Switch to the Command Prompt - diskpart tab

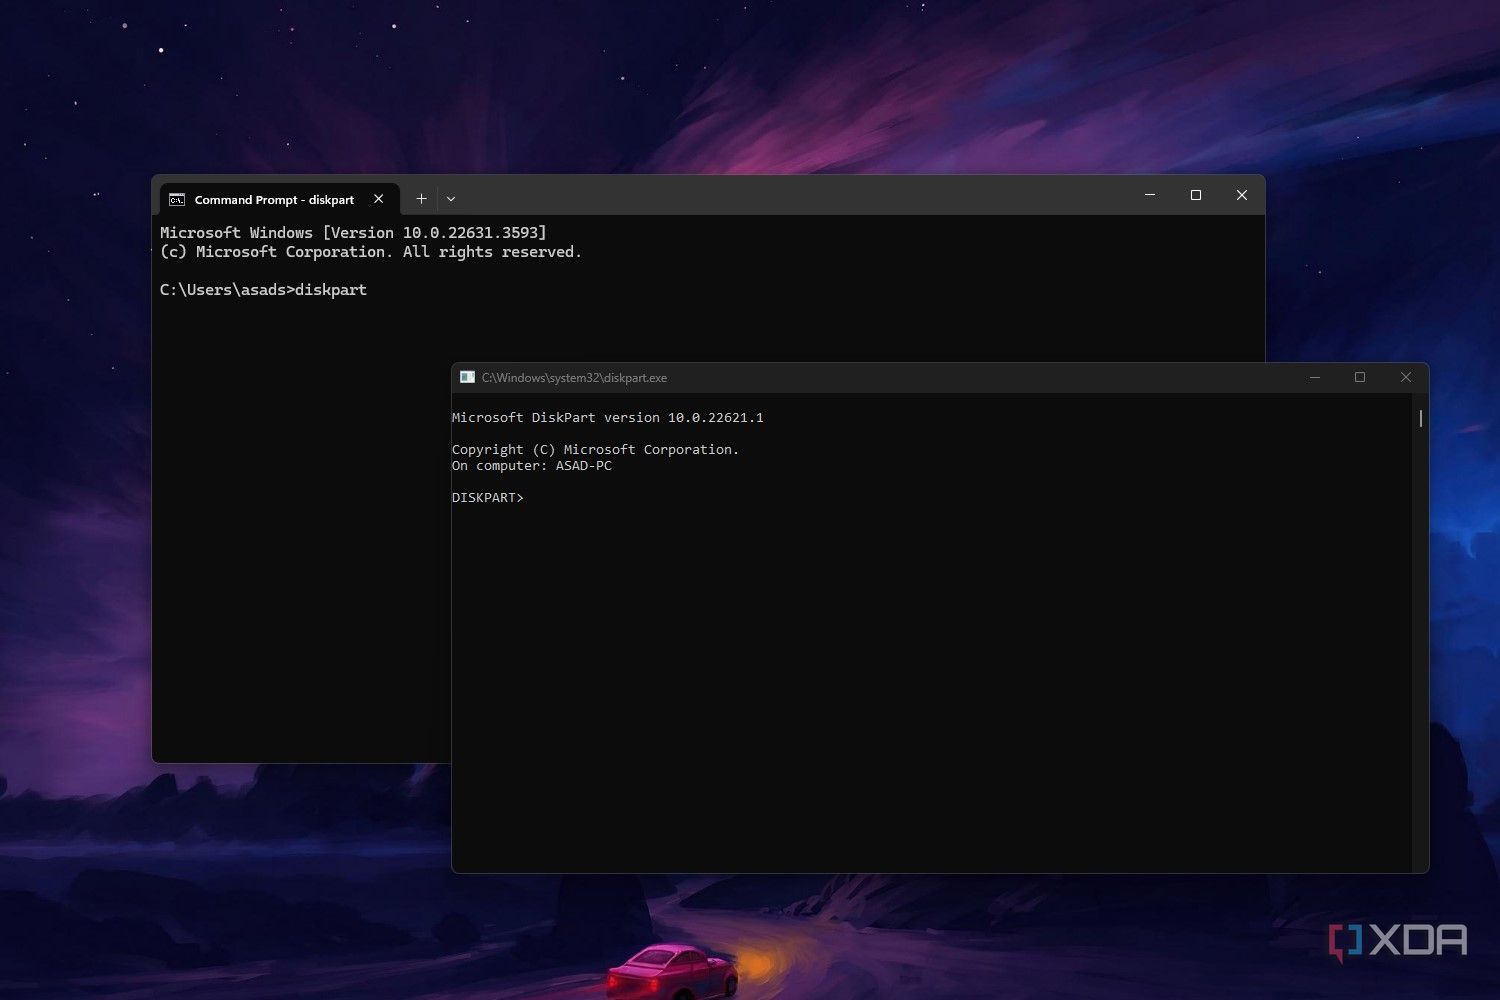click(x=273, y=200)
